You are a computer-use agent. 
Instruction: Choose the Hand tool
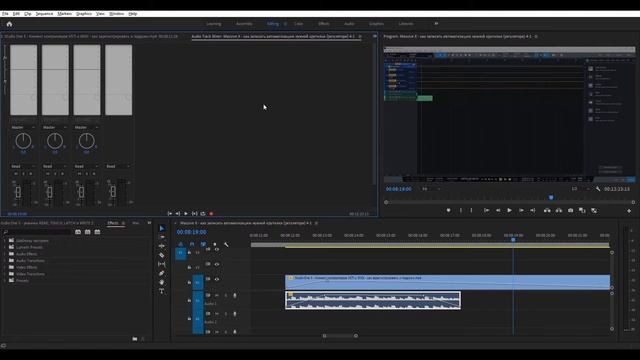162,282
